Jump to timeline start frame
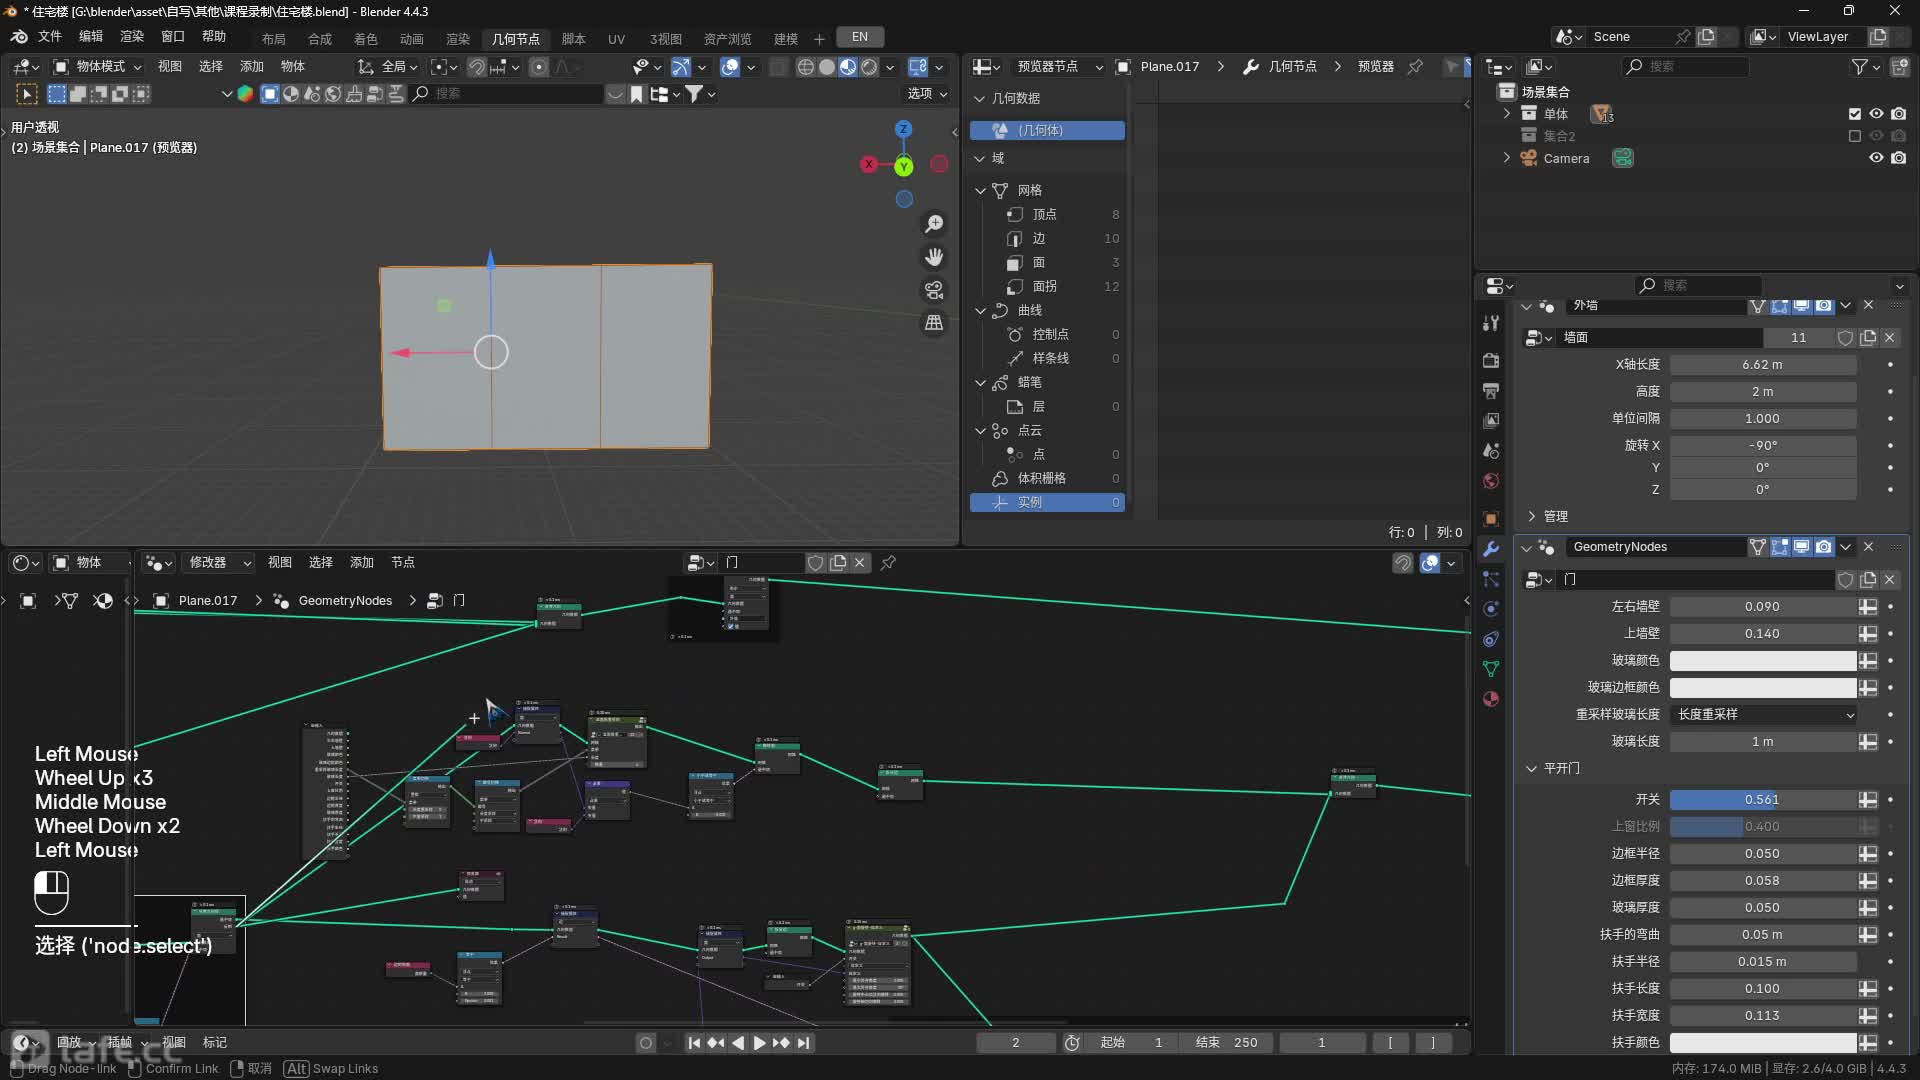Screen dimensions: 1920x1080 [x=694, y=1043]
